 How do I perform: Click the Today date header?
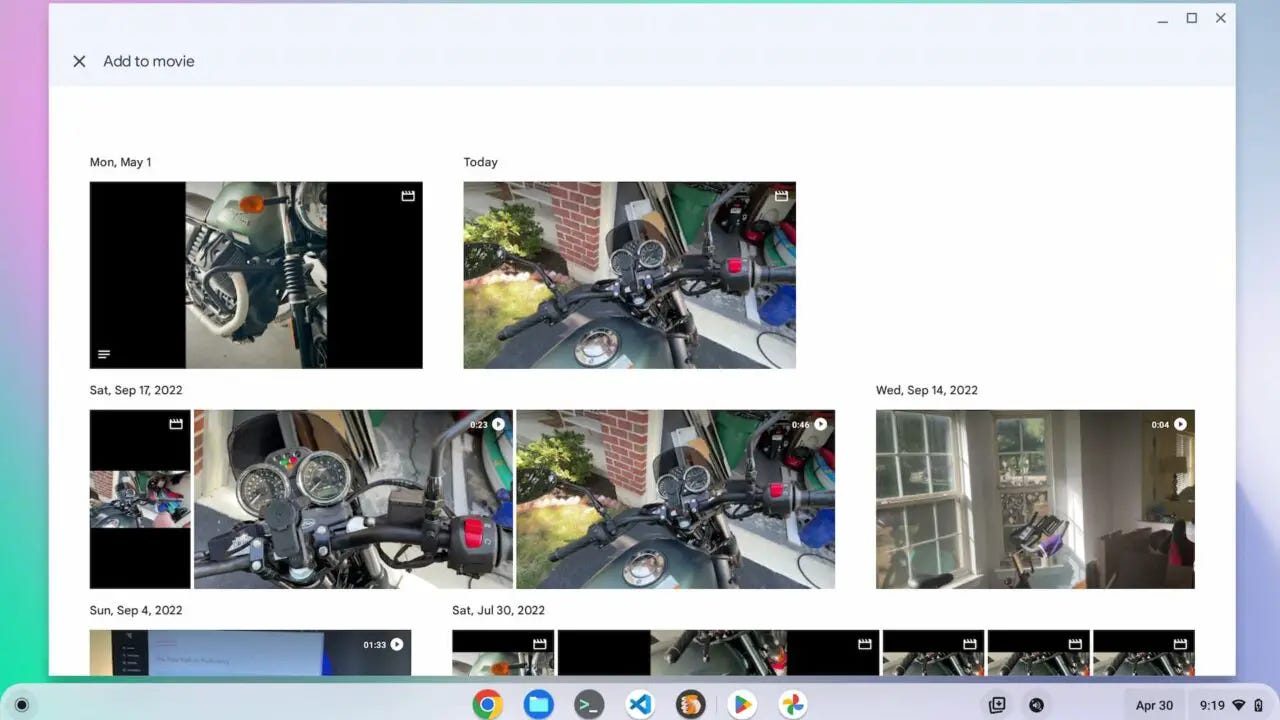[481, 162]
